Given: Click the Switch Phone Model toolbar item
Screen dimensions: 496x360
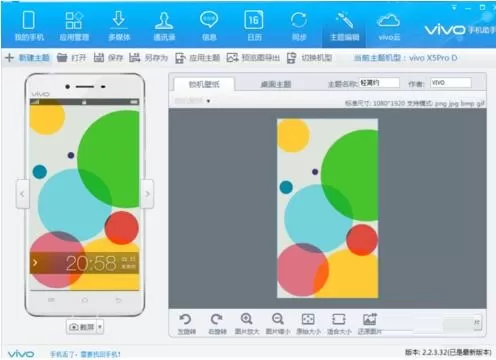Looking at the screenshot, I should coord(309,58).
